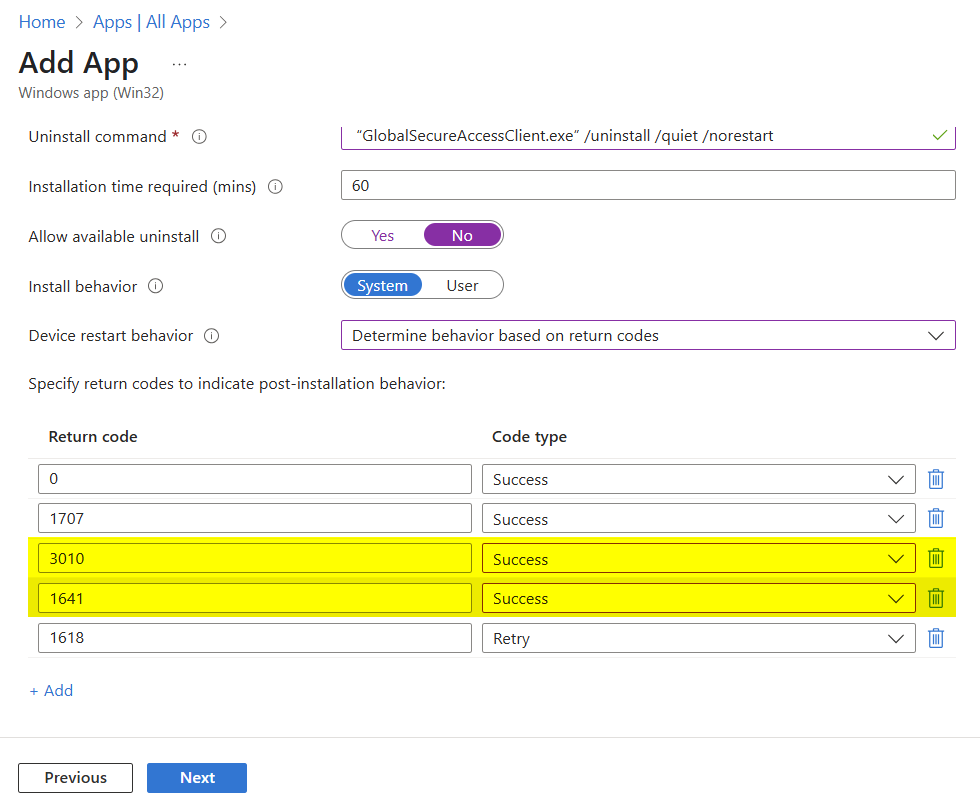Delete the return code 1618 row
The height and width of the screenshot is (811, 980).
click(x=936, y=639)
